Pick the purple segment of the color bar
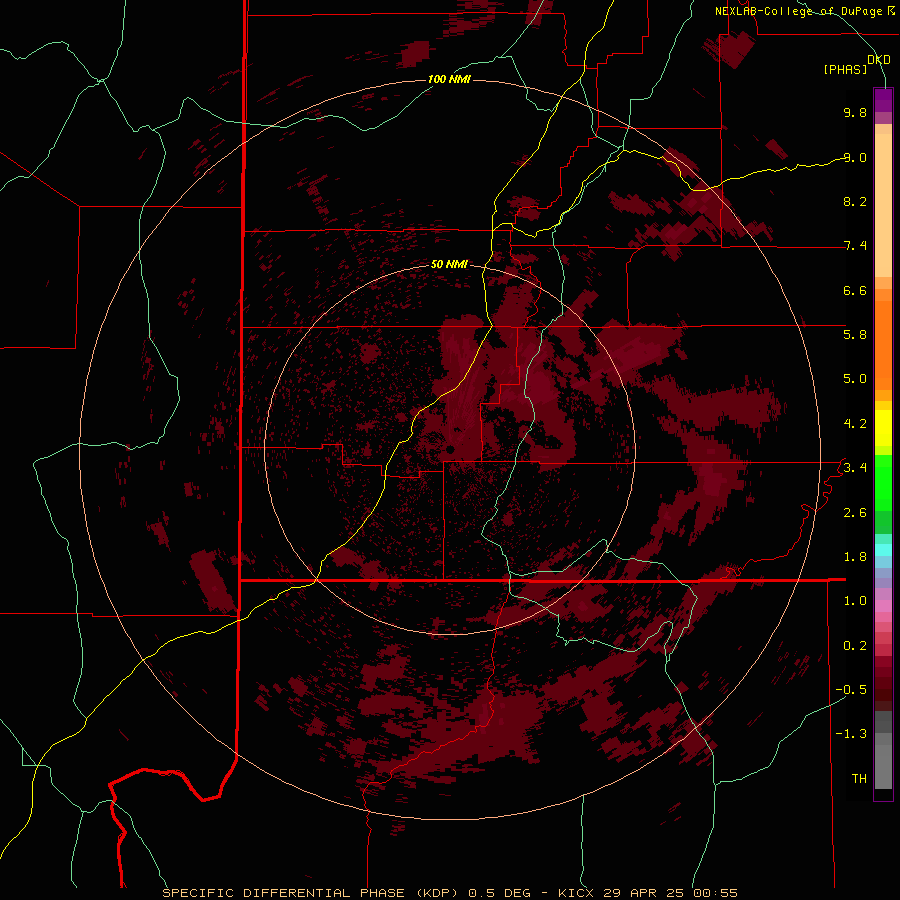The image size is (900, 900). (883, 100)
